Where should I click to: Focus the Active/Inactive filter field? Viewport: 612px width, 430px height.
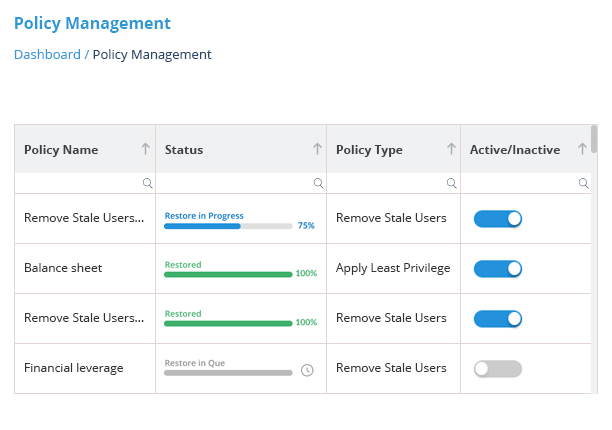point(526,183)
